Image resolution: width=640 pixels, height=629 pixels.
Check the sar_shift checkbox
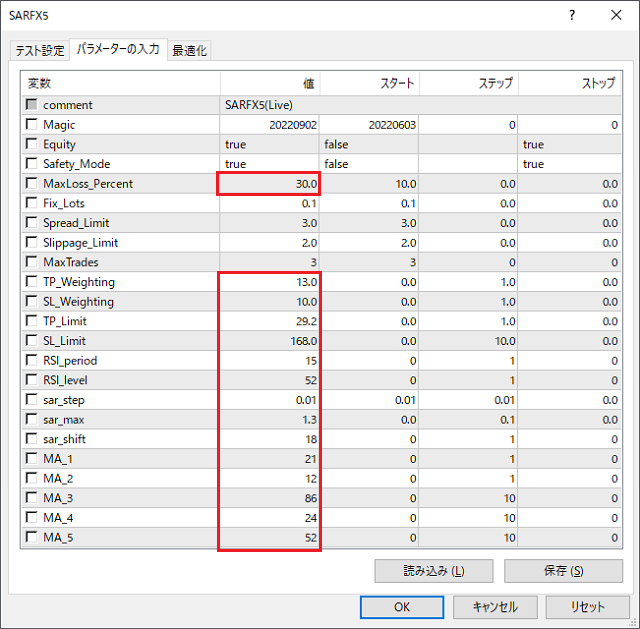[x=31, y=438]
